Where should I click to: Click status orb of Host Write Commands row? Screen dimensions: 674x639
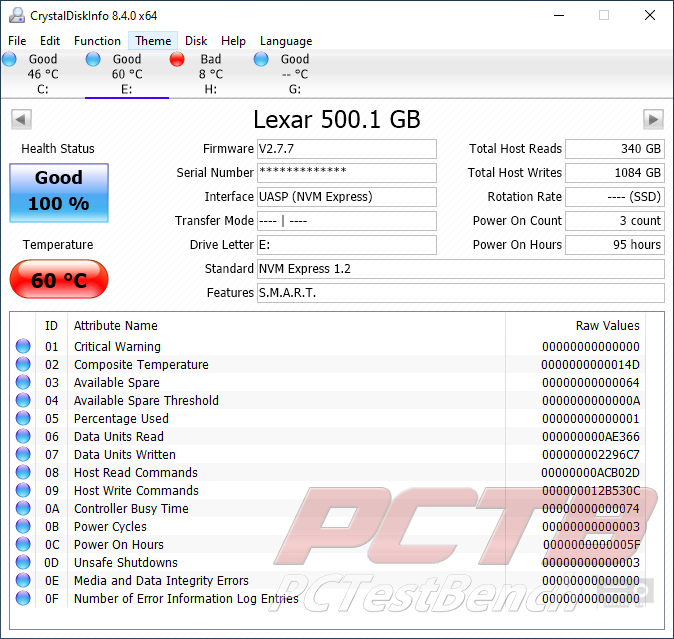23,490
